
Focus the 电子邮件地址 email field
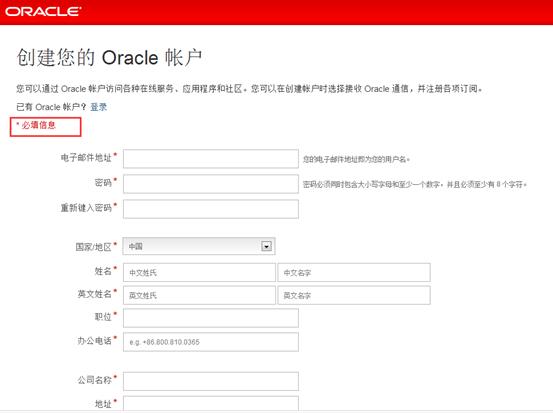(x=211, y=159)
